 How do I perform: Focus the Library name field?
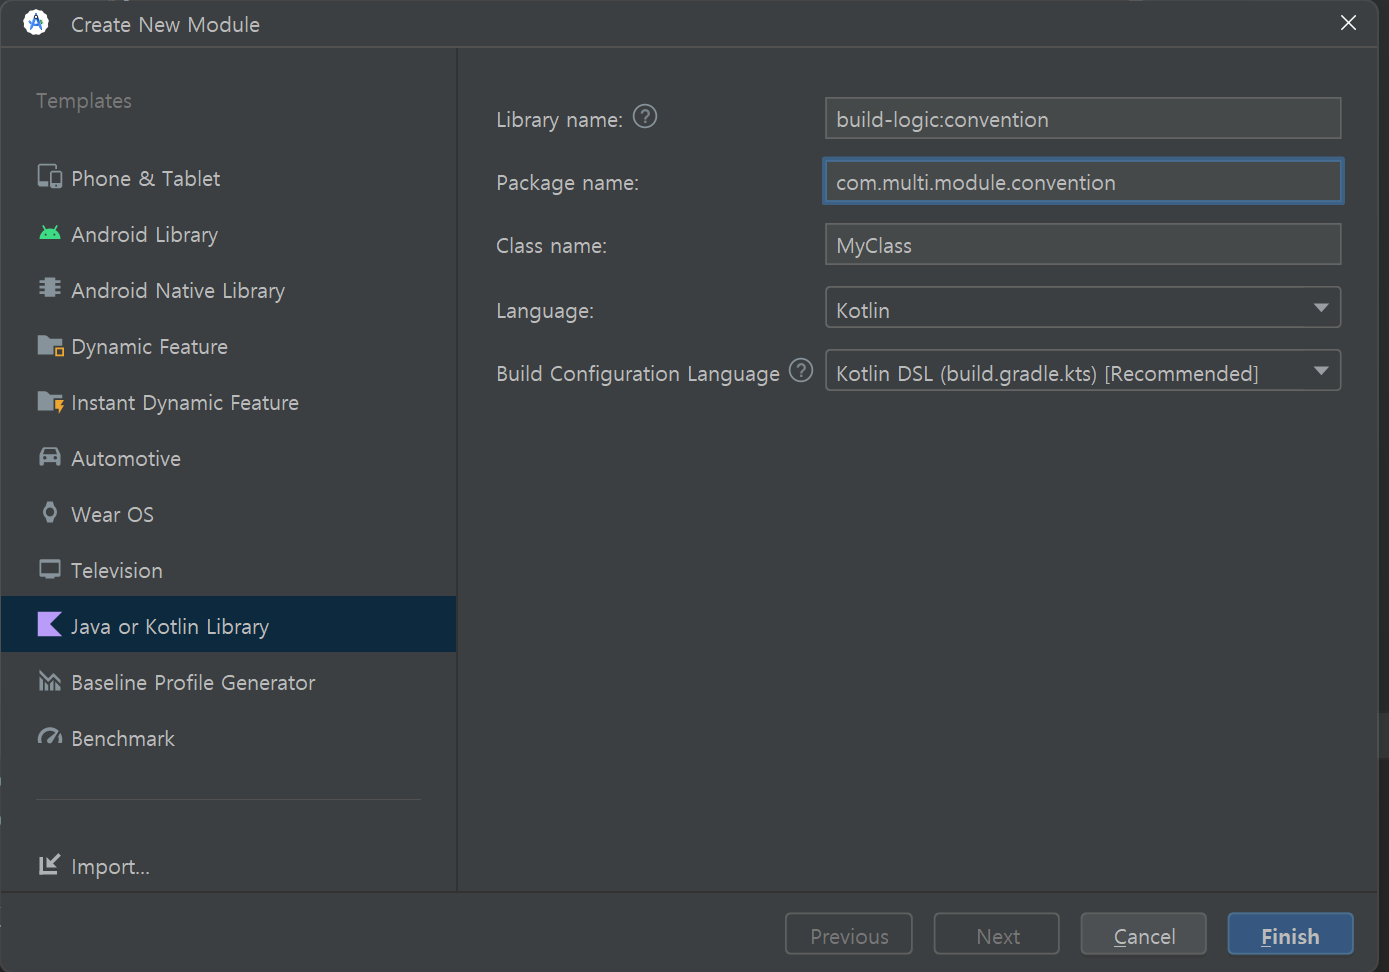[x=1083, y=119]
